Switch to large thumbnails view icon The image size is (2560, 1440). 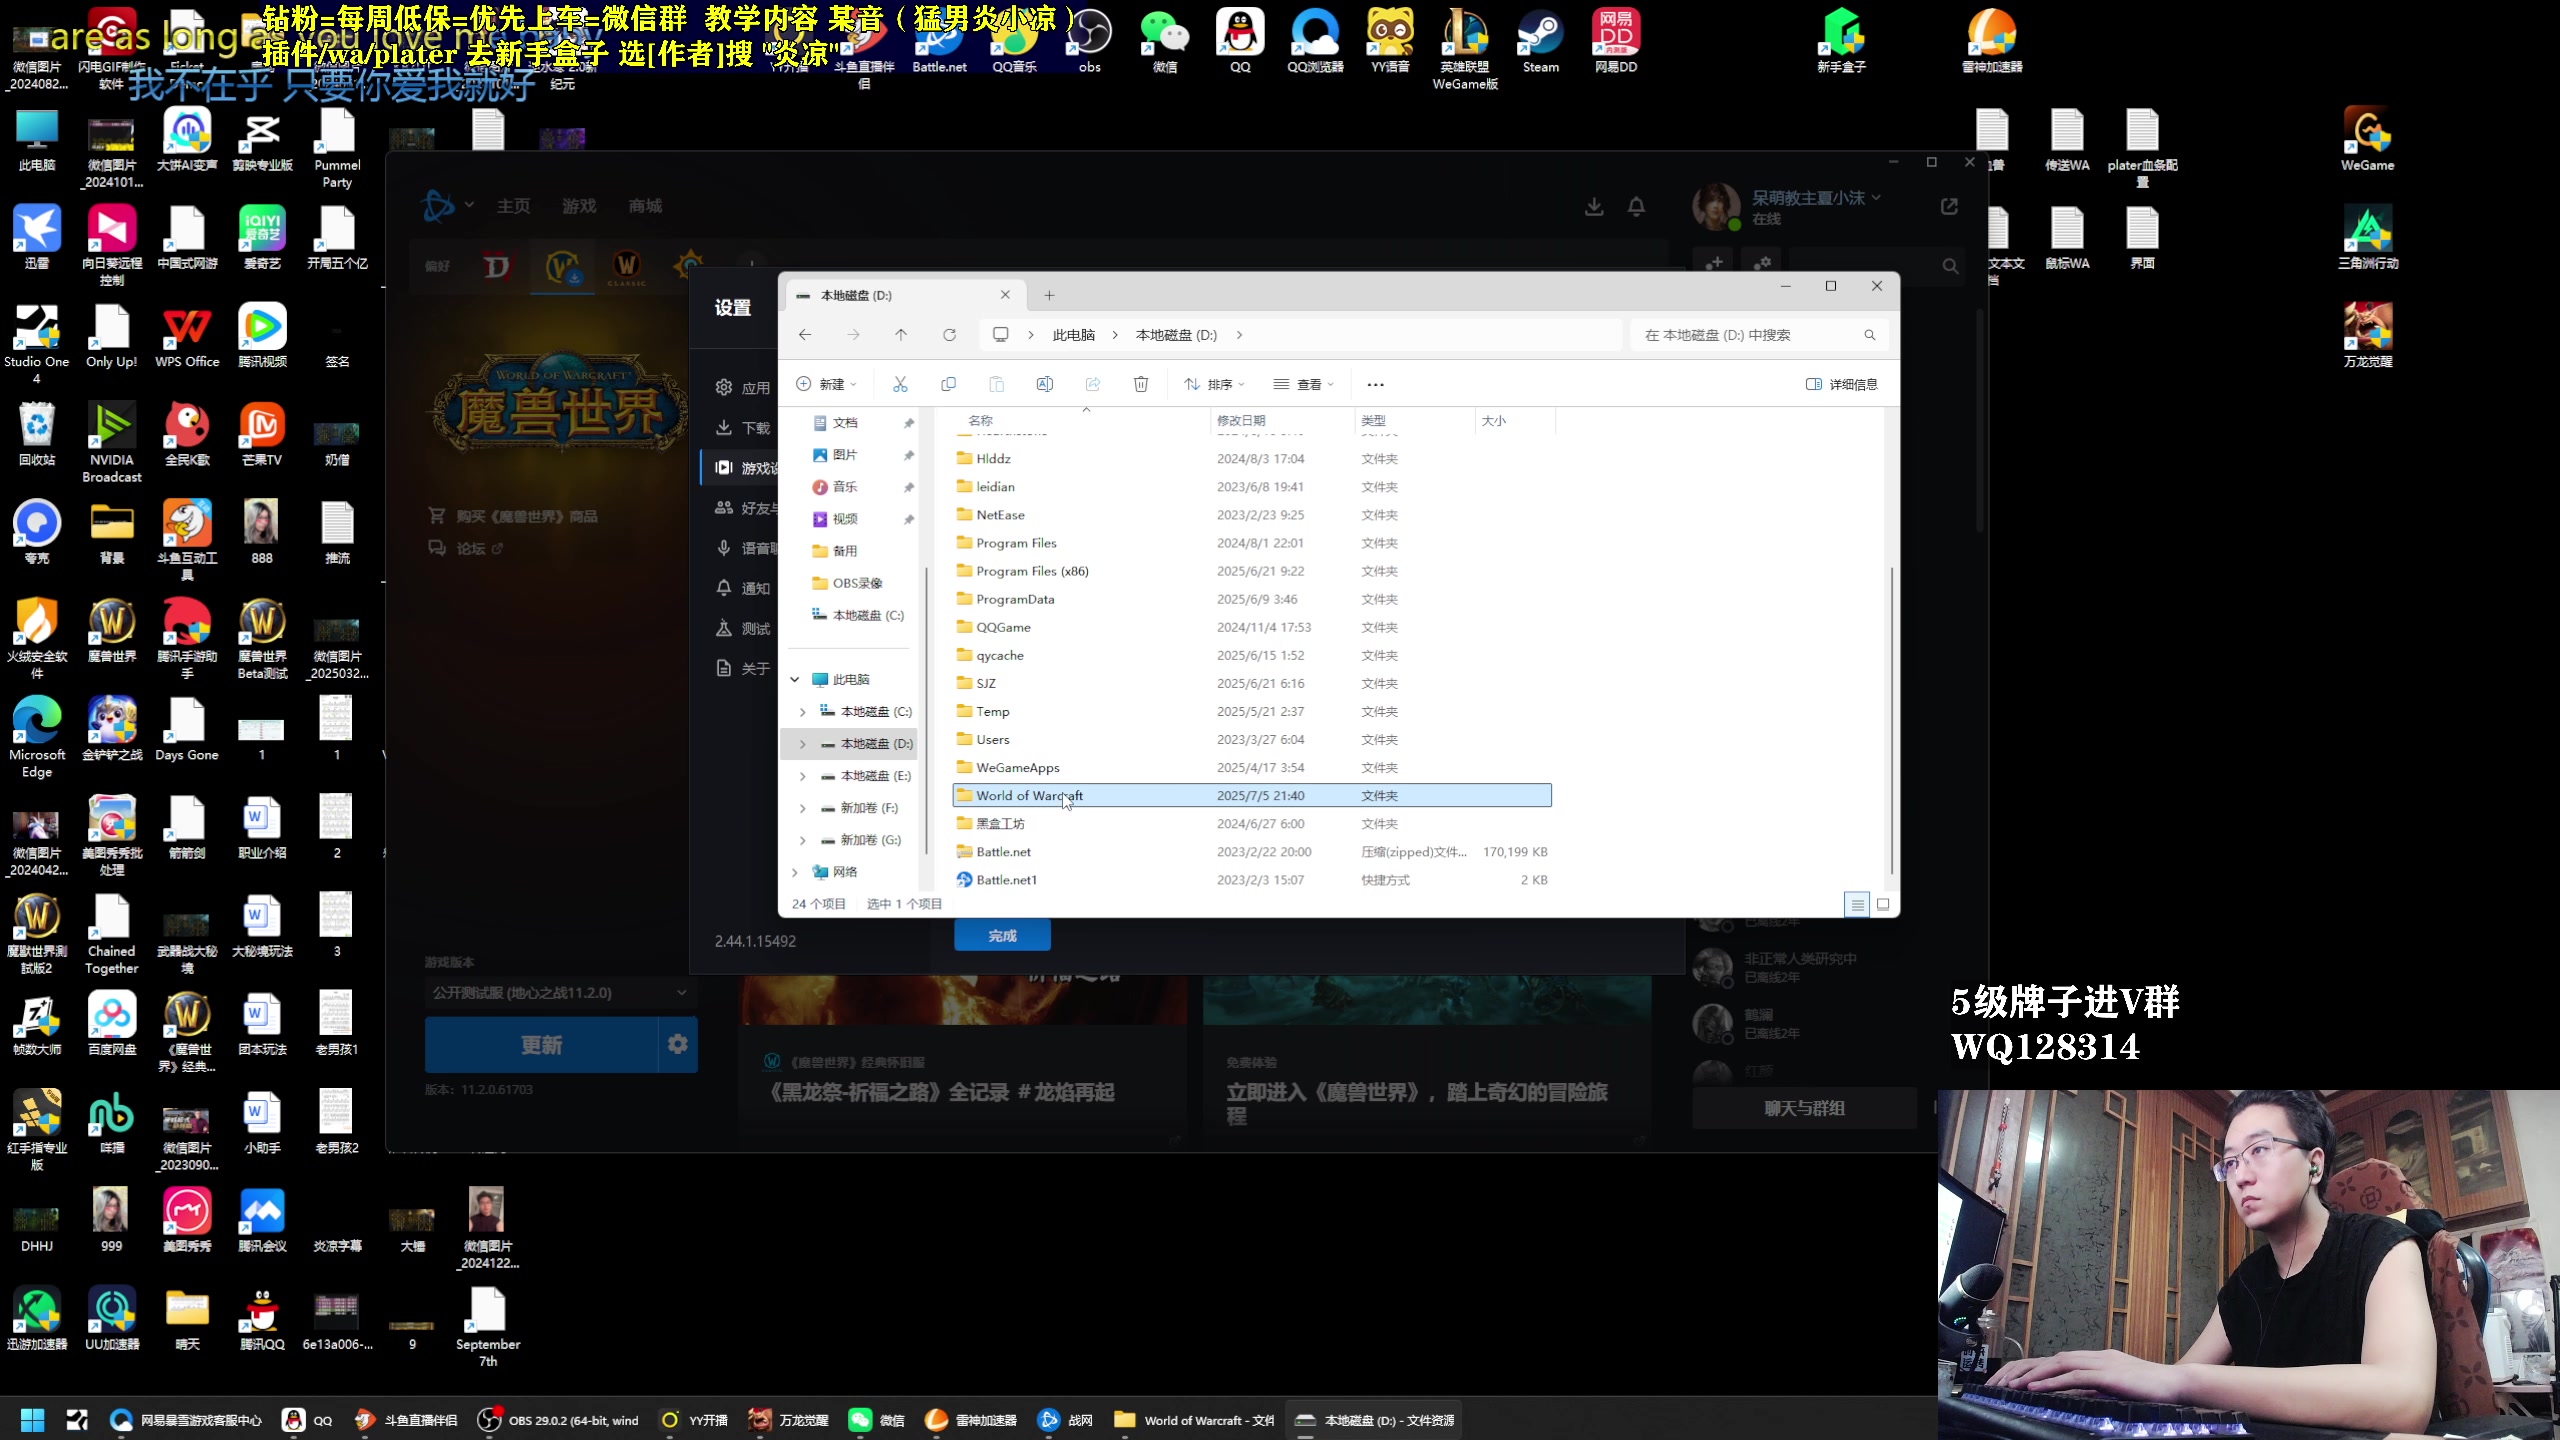click(x=1883, y=904)
